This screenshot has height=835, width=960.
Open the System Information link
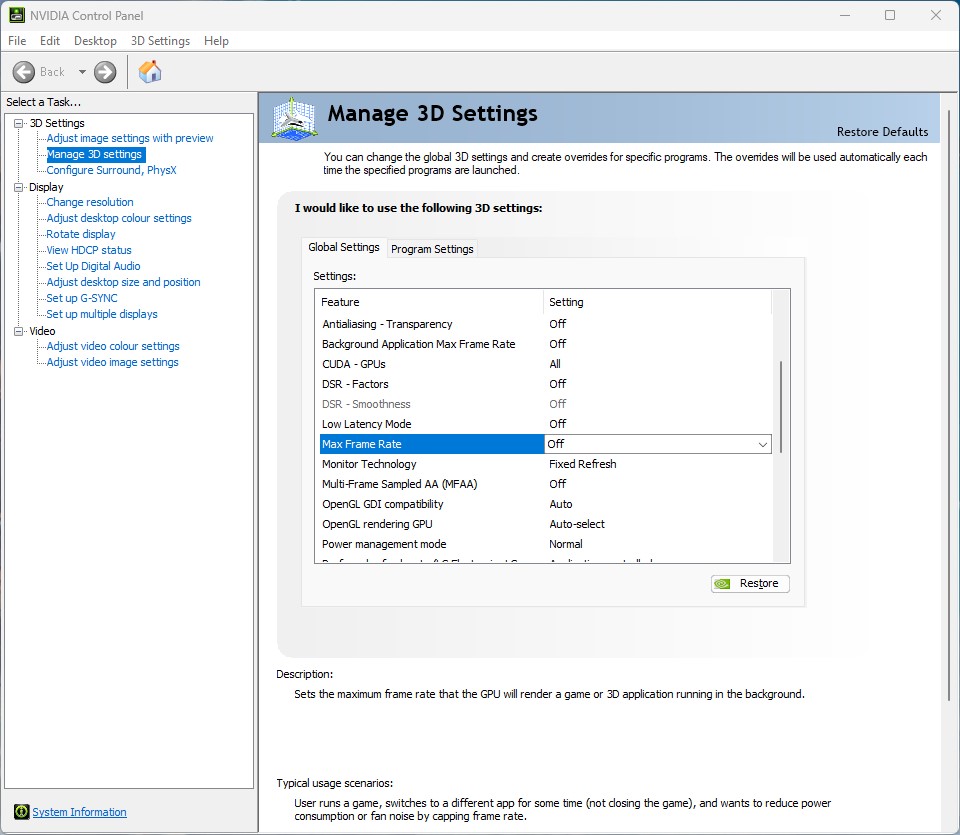coord(79,812)
